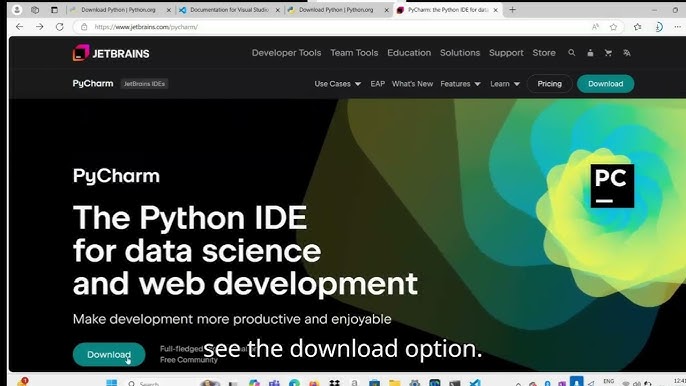
Task: Open the language translation icon
Action: [627, 53]
